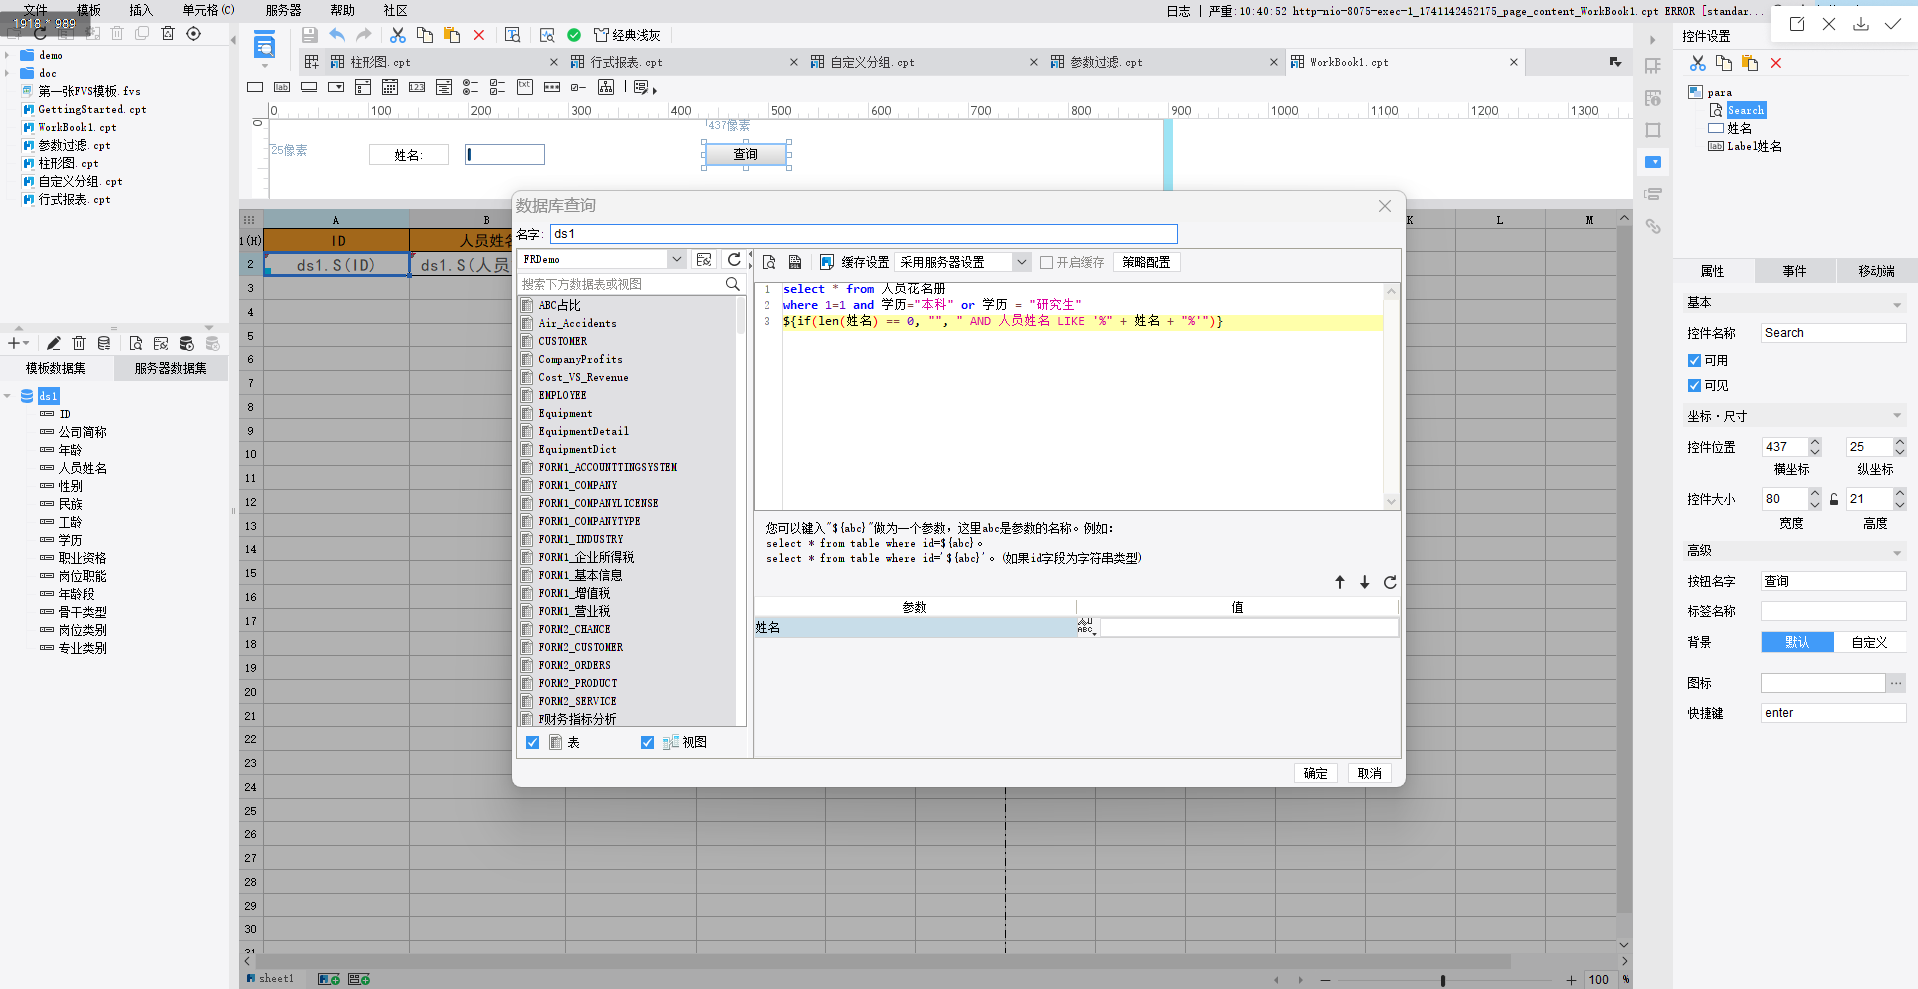This screenshot has width=1918, height=989.
Task: Toggle the 表 checkbox in query dialog
Action: point(532,742)
